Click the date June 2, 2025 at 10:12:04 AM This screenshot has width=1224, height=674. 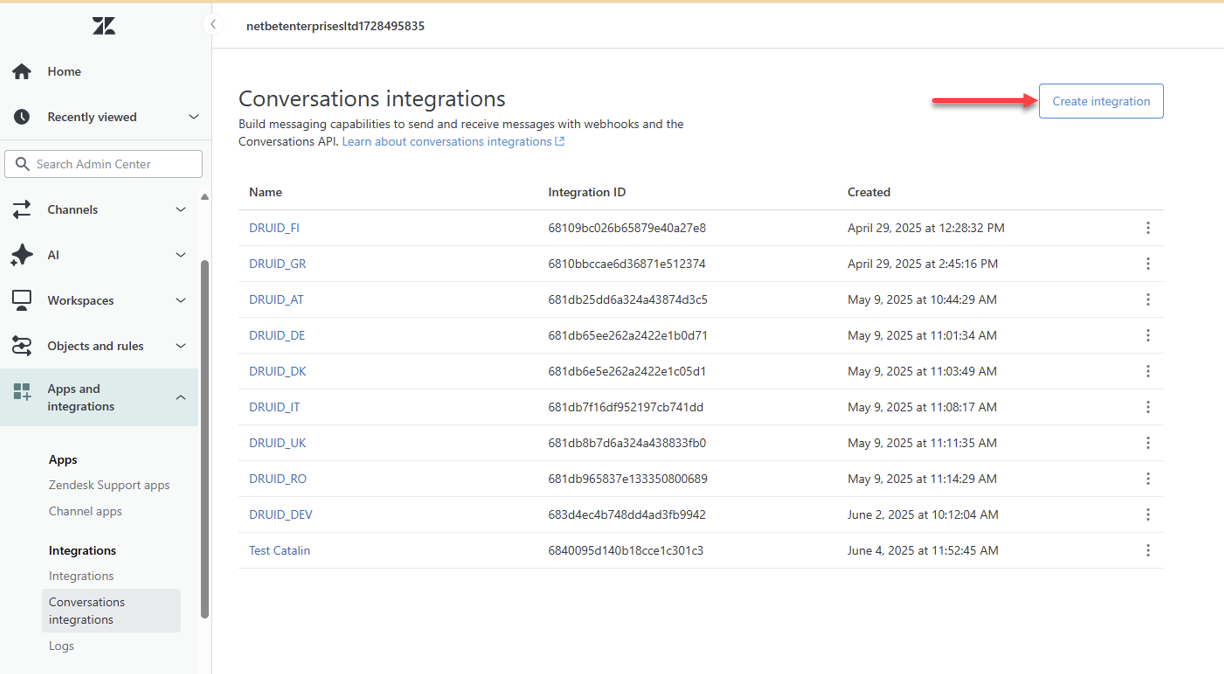click(x=923, y=515)
